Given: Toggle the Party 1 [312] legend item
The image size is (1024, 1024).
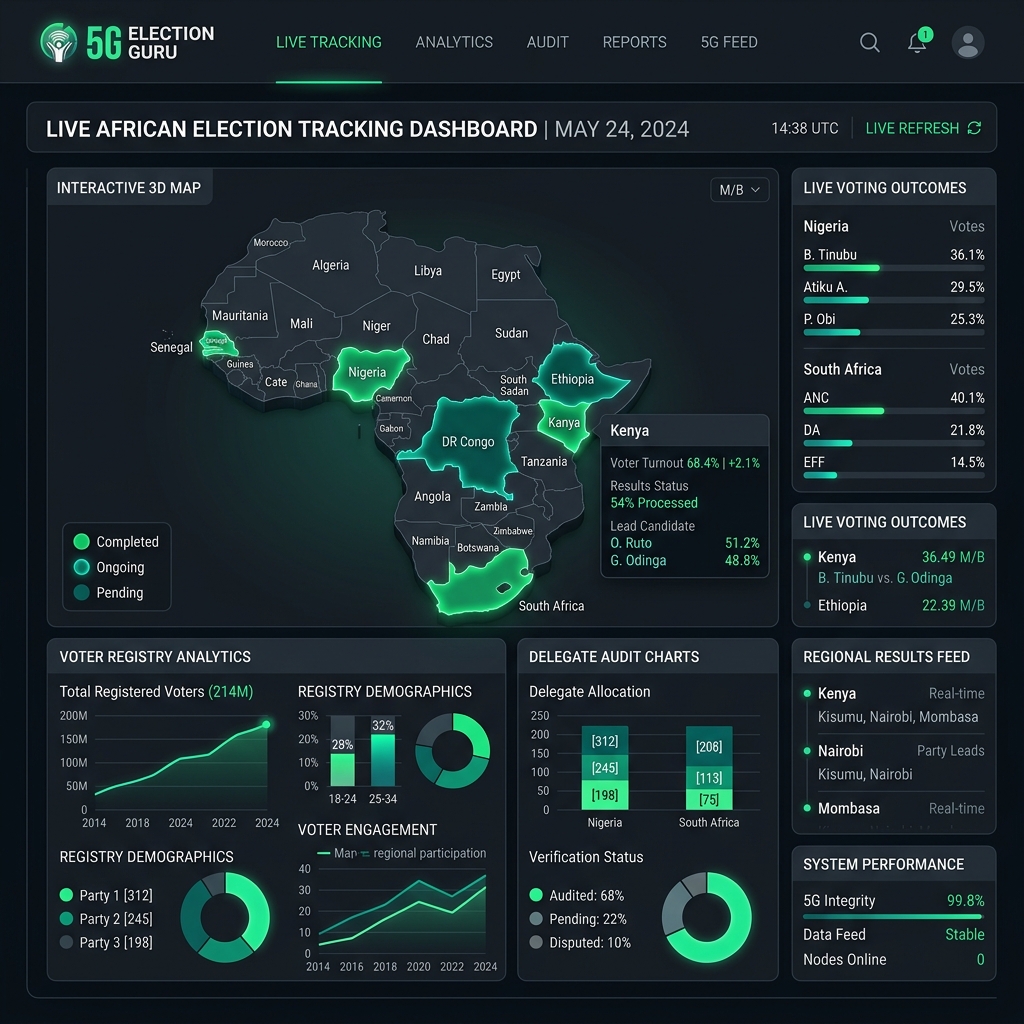Looking at the screenshot, I should pyautogui.click(x=106, y=895).
